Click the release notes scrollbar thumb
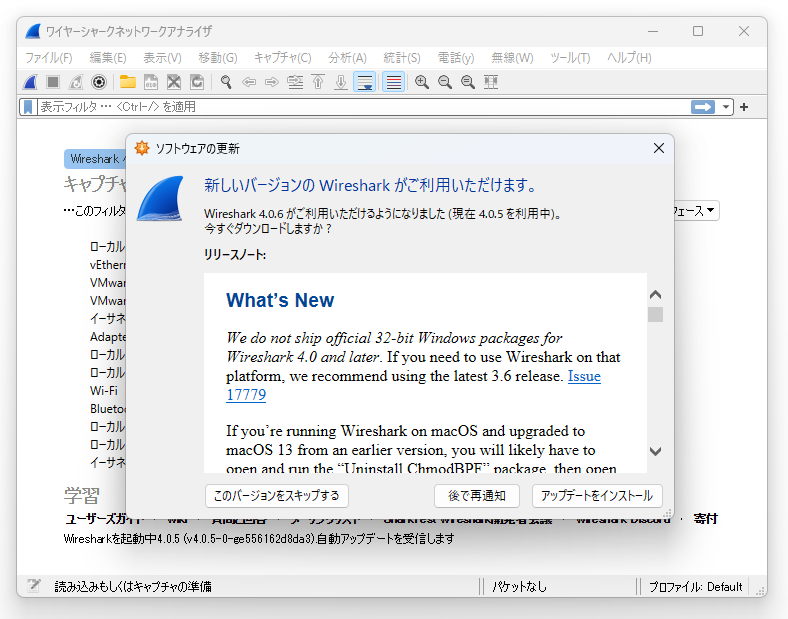 coord(655,315)
